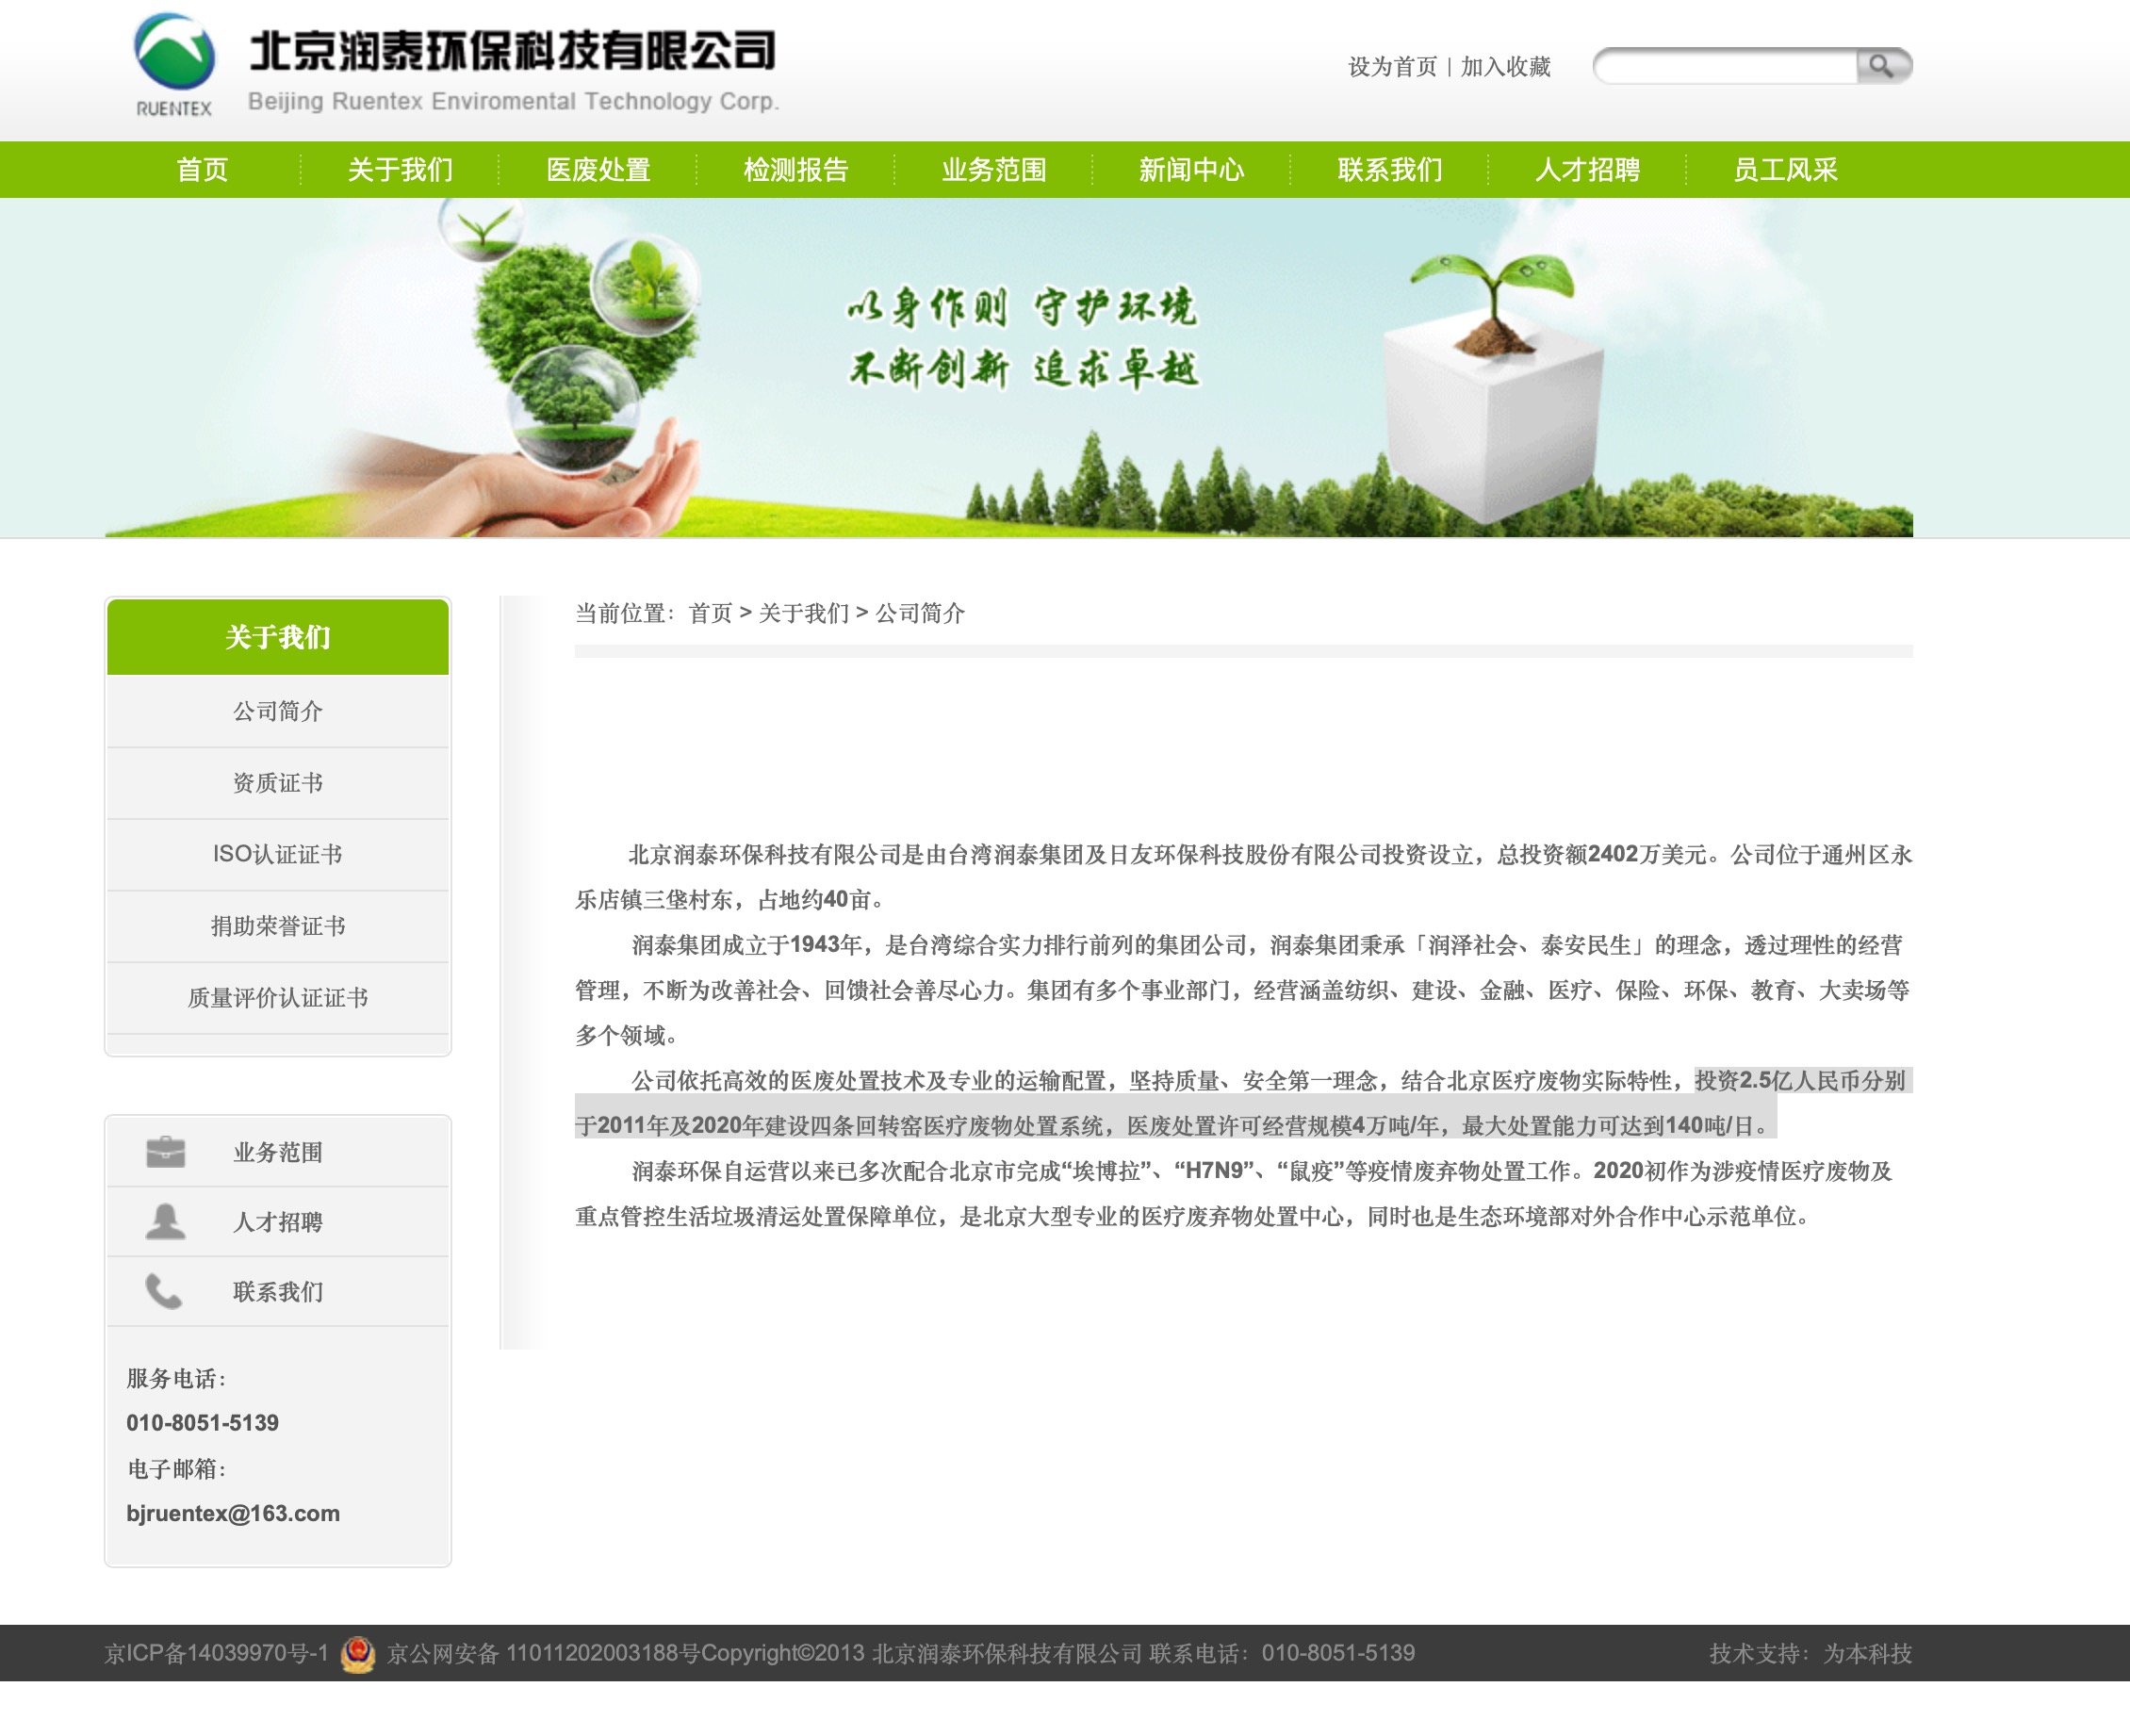Open 医废处置 navigation menu item
The image size is (2130, 1736).
598,170
